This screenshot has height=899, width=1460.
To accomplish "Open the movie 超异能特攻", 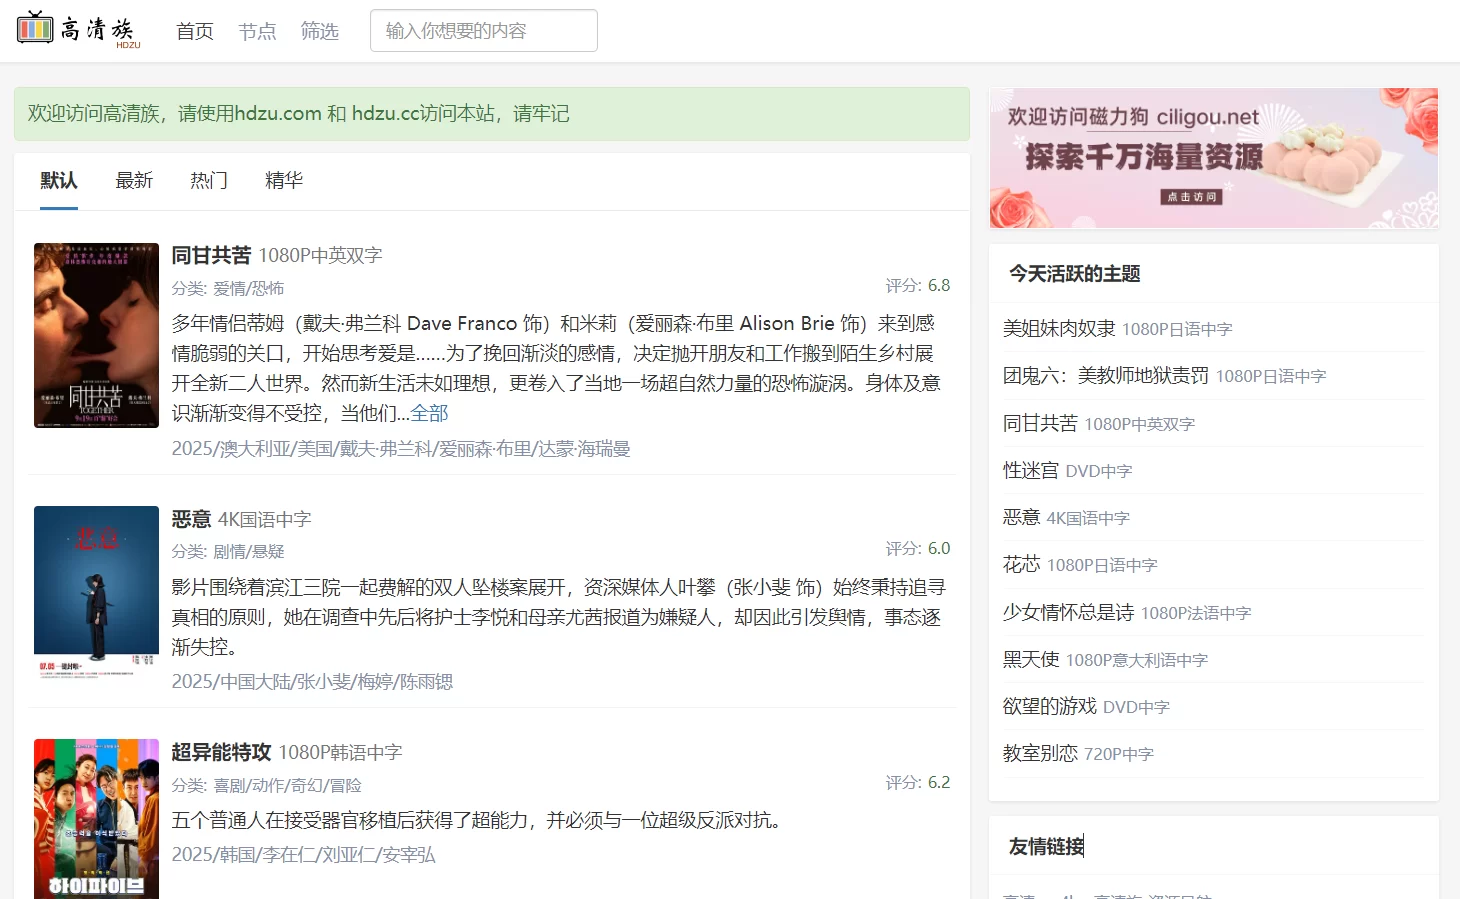I will point(222,751).
